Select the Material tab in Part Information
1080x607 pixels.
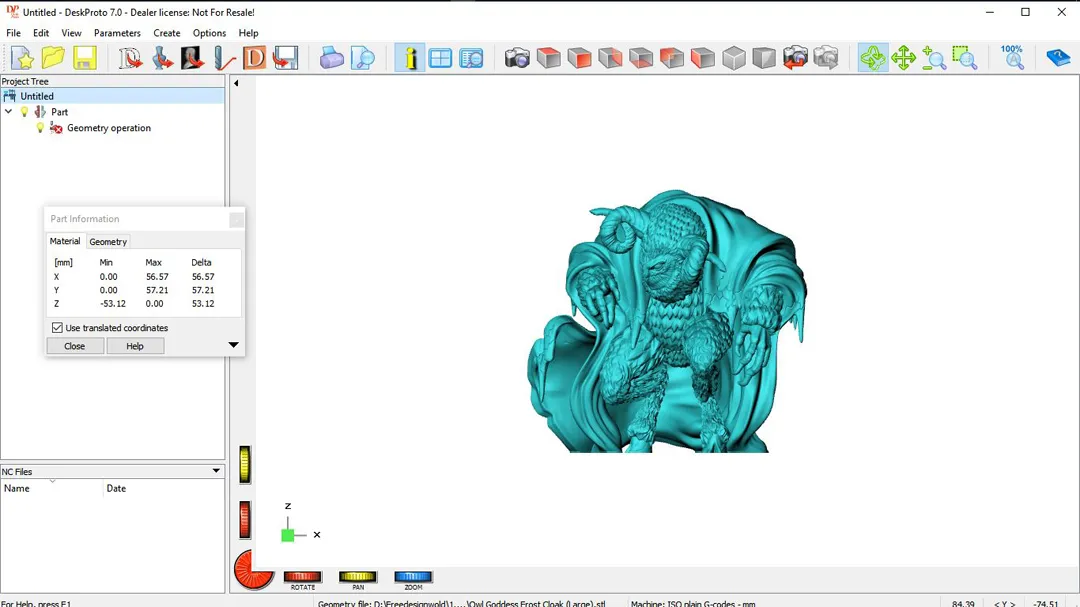[65, 241]
